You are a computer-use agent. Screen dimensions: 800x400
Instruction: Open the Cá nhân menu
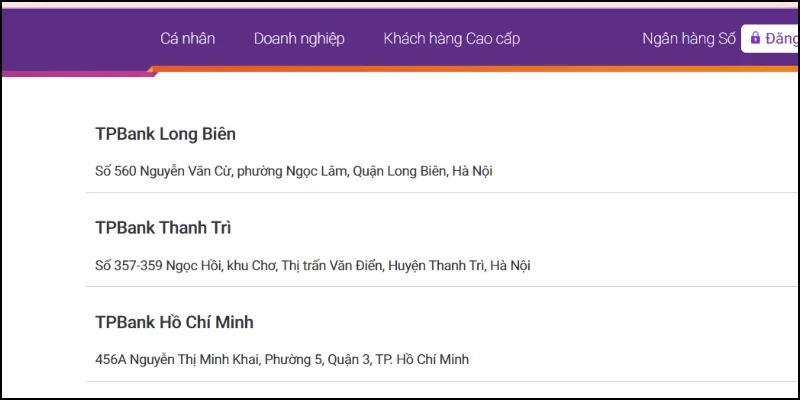[187, 39]
